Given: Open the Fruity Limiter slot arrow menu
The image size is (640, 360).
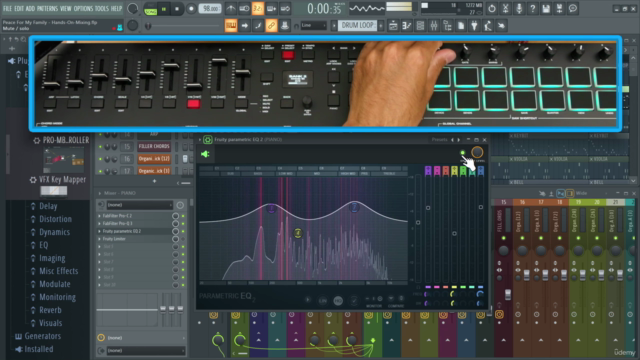Looking at the screenshot, I should (99, 239).
